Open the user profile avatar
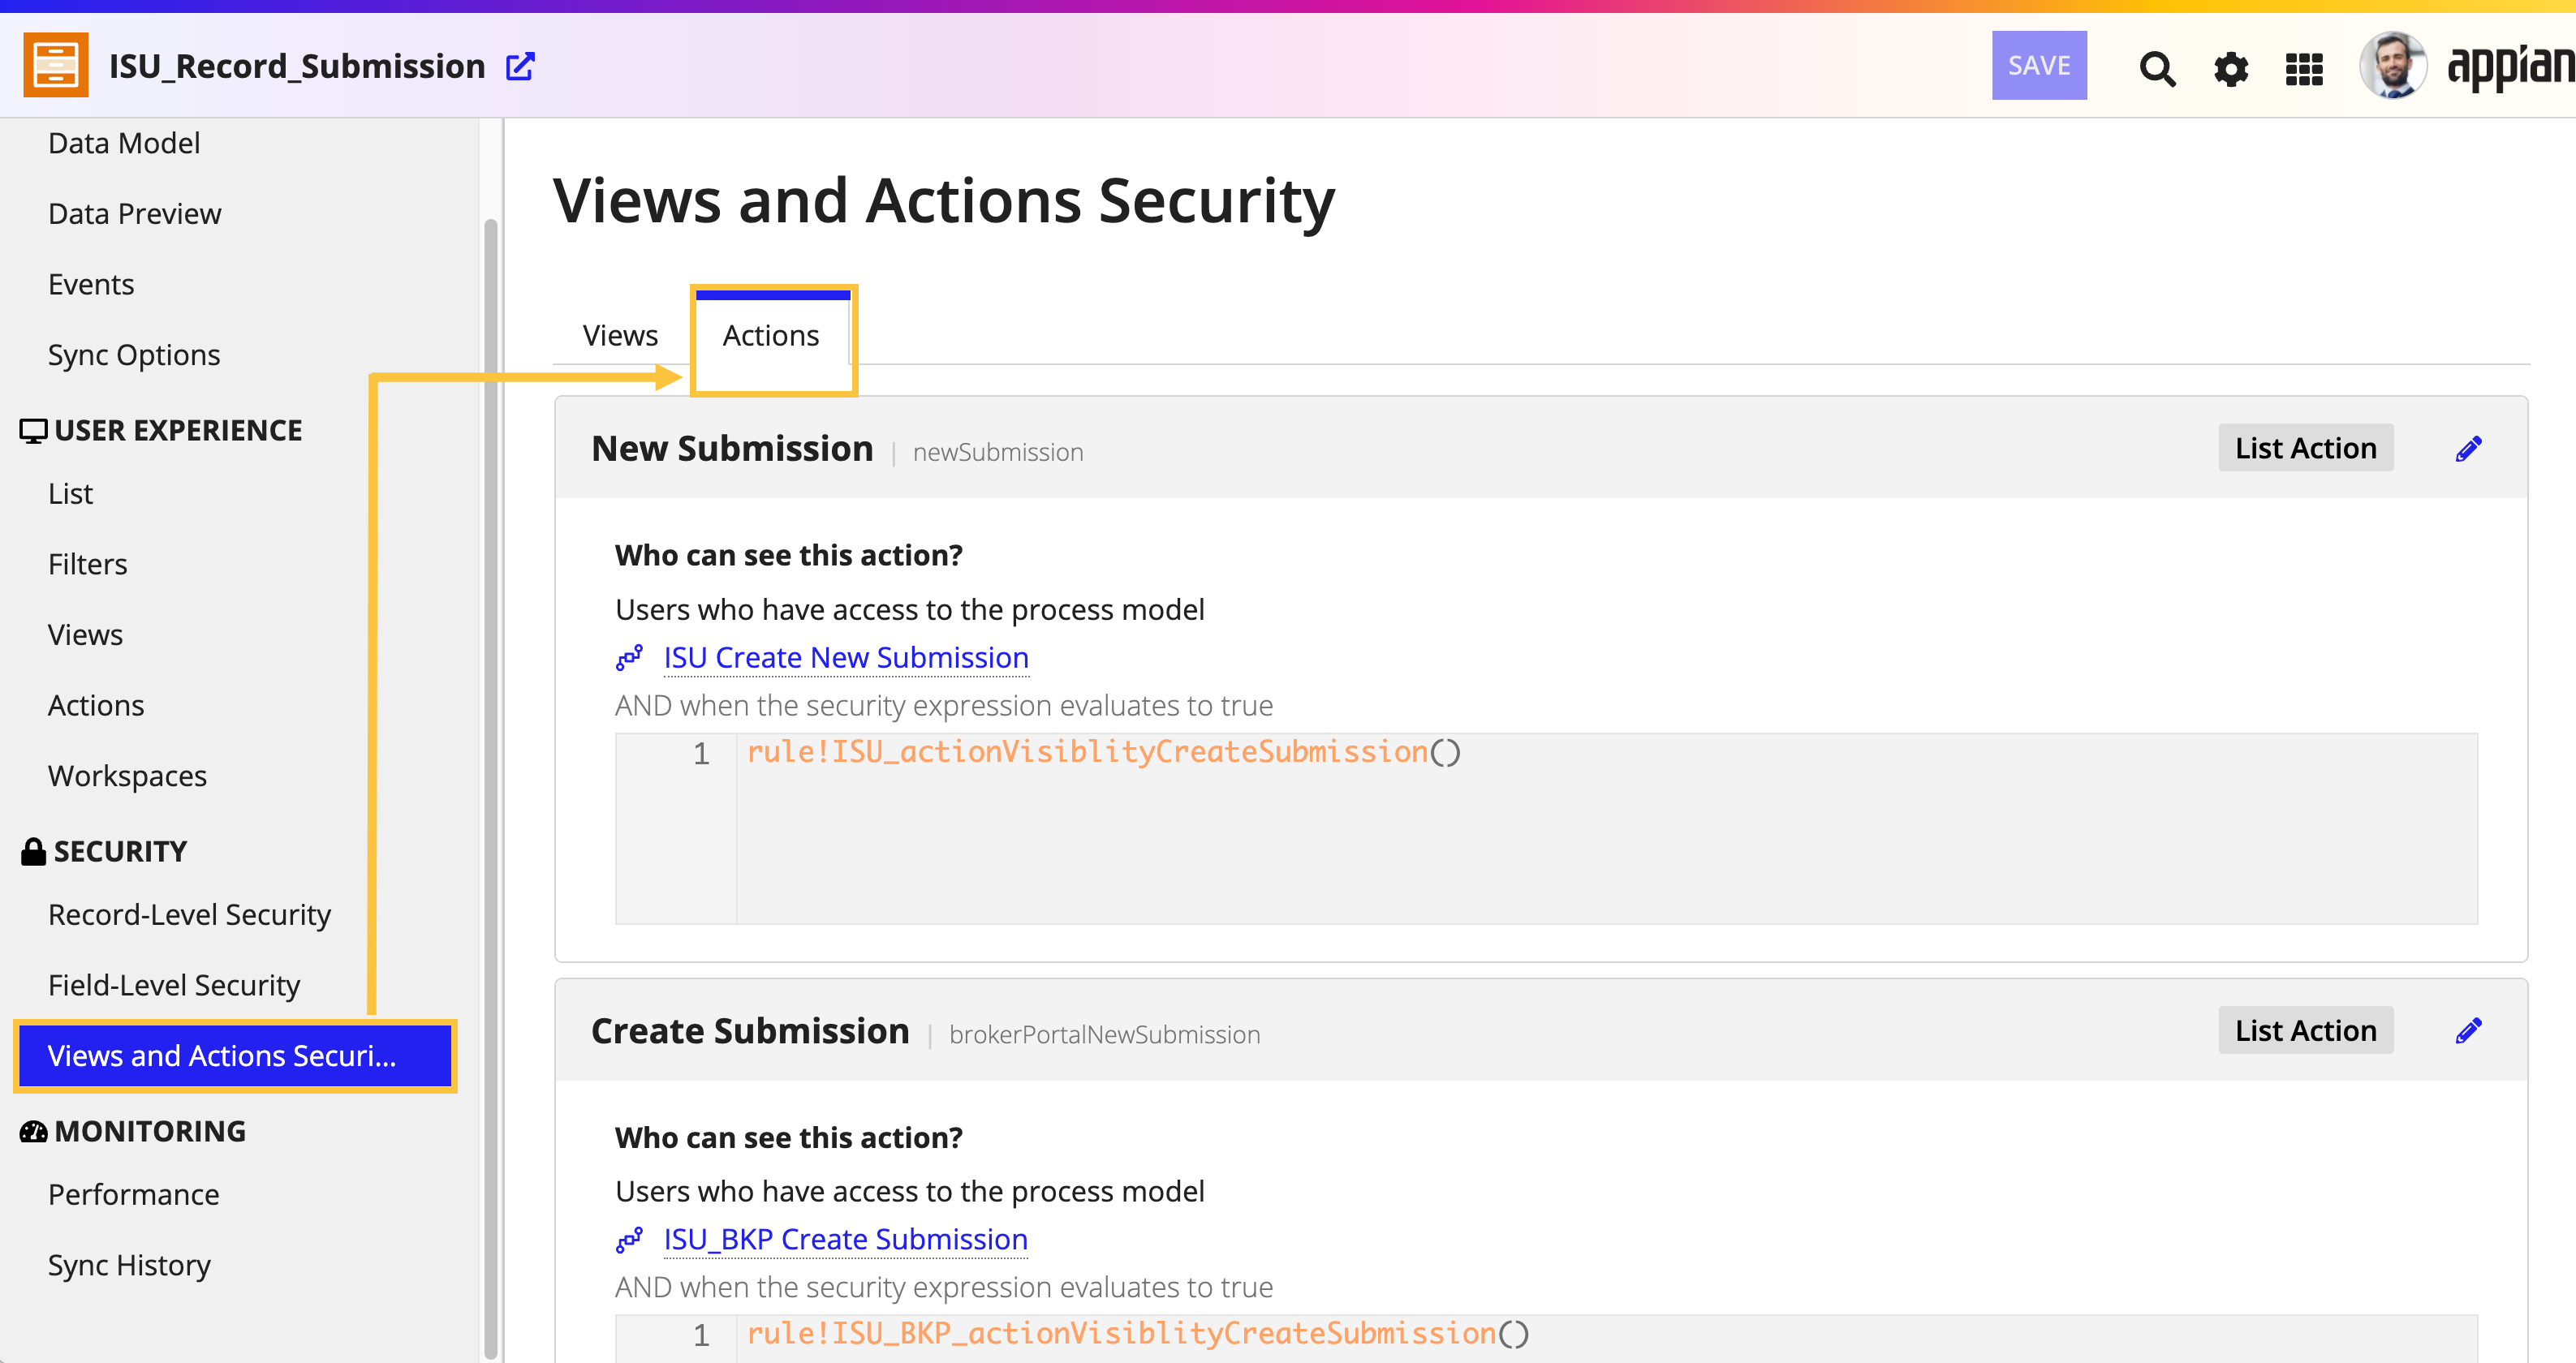2576x1363 pixels. 2393,66
